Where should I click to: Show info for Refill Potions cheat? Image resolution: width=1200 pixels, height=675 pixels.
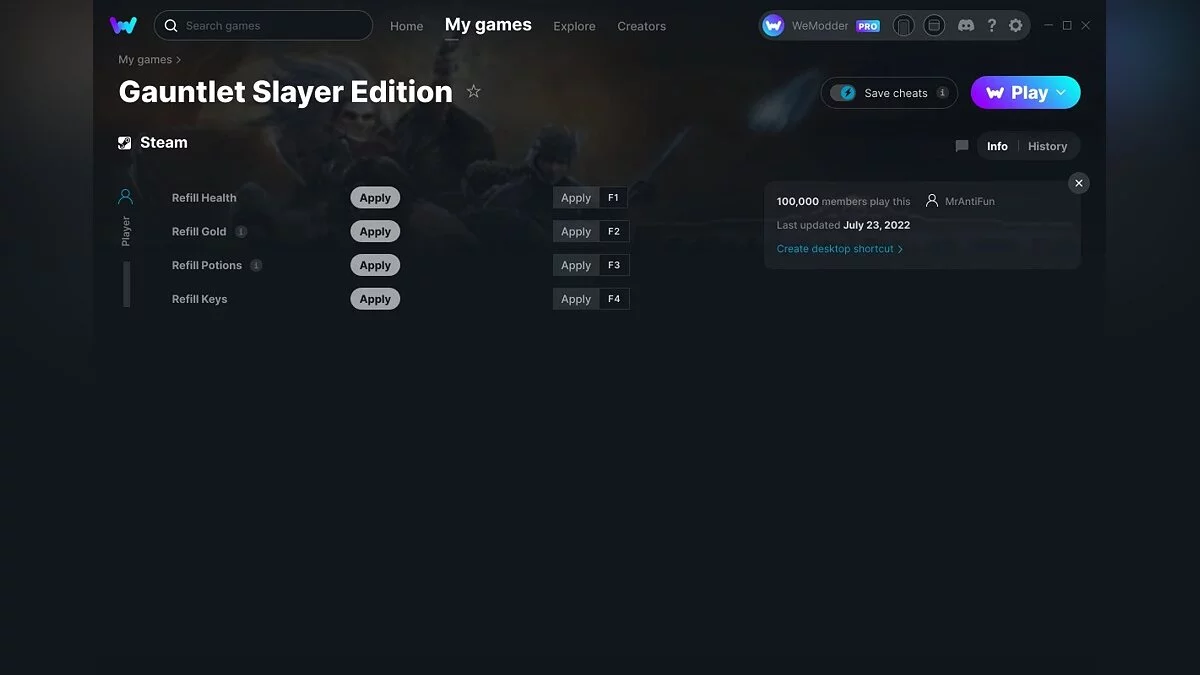[x=256, y=265]
